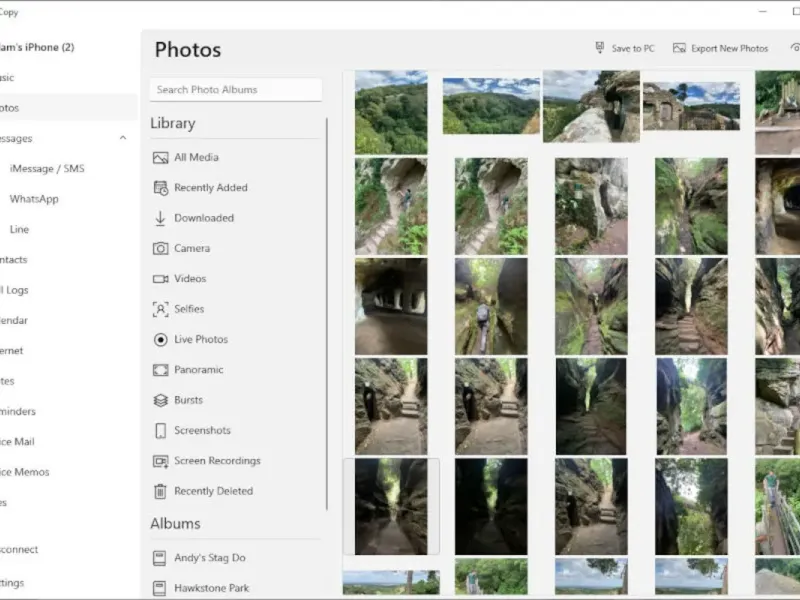This screenshot has width=800, height=600.
Task: Click the Camera library icon
Action: click(160, 248)
